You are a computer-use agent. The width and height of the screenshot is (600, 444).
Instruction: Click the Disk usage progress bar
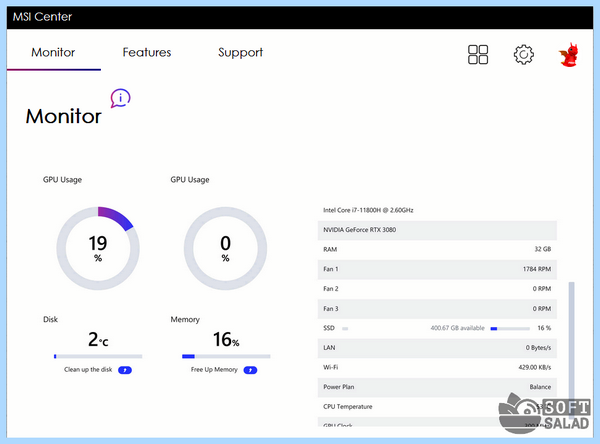98,356
